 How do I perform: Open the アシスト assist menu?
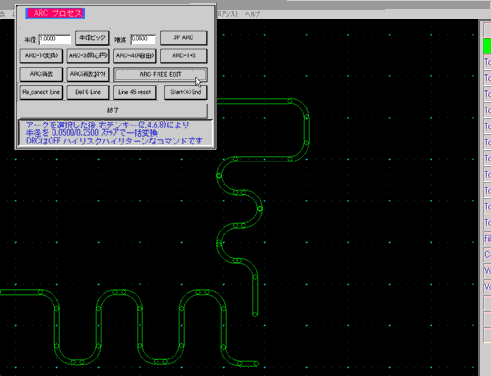(x=228, y=14)
